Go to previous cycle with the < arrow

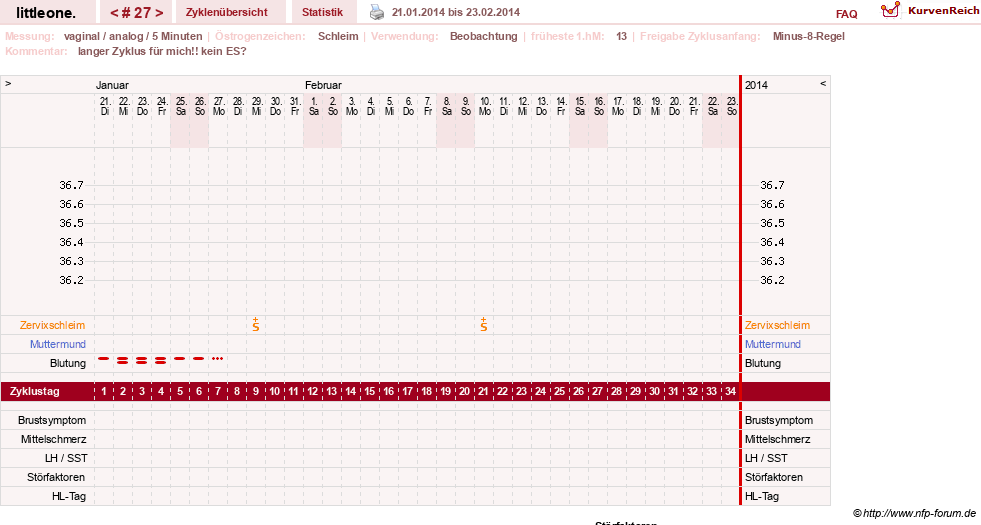(114, 13)
